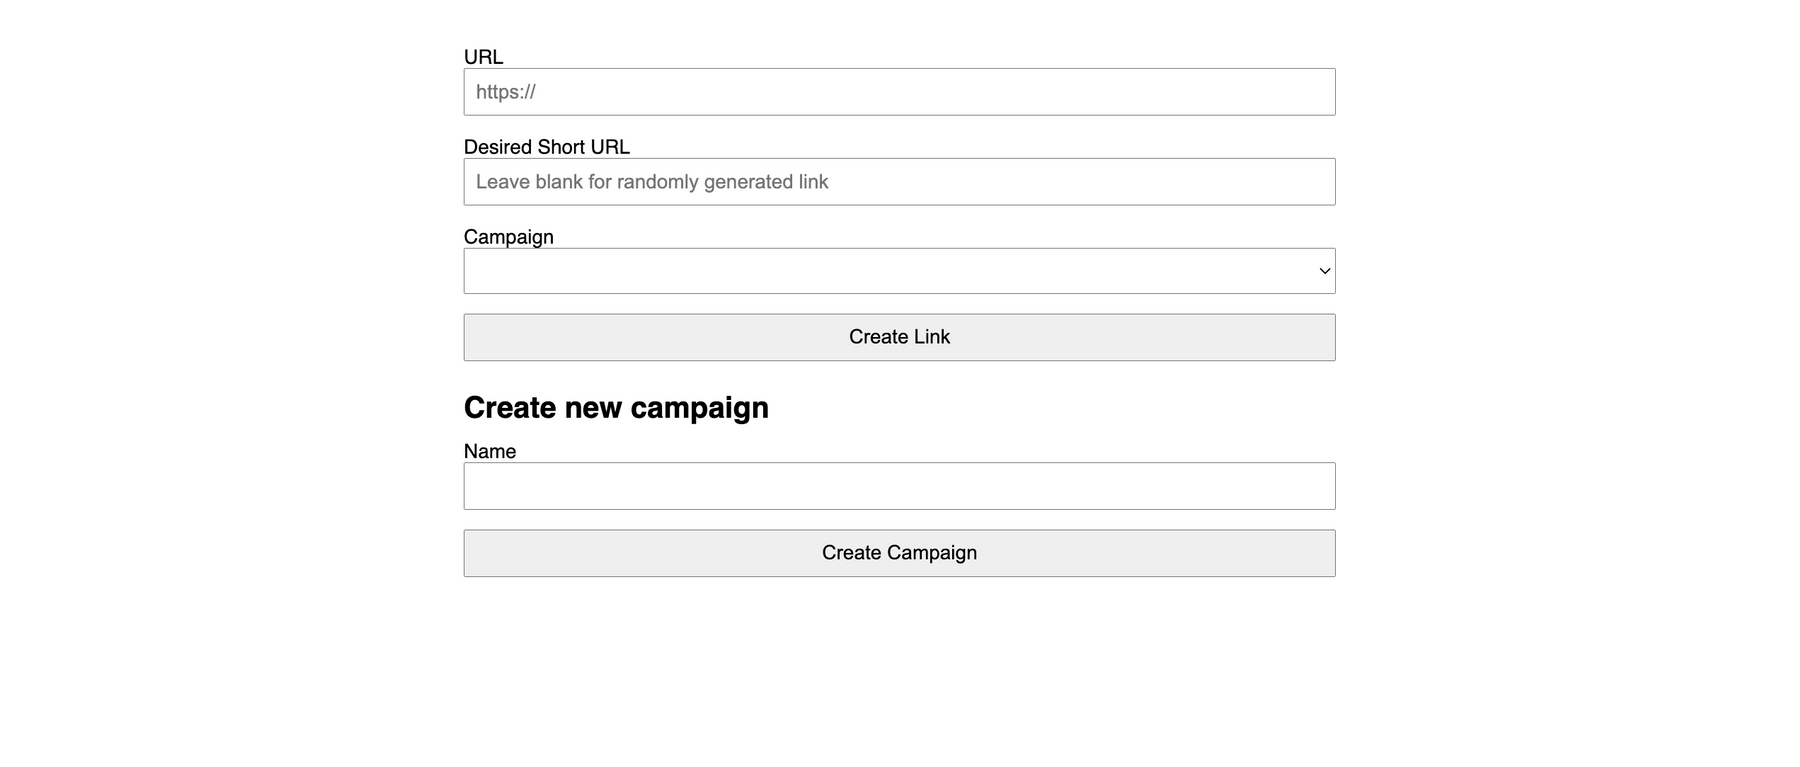Click the Campaign dropdown chevron arrow
Viewport: 1800px width, 767px height.
1324,271
